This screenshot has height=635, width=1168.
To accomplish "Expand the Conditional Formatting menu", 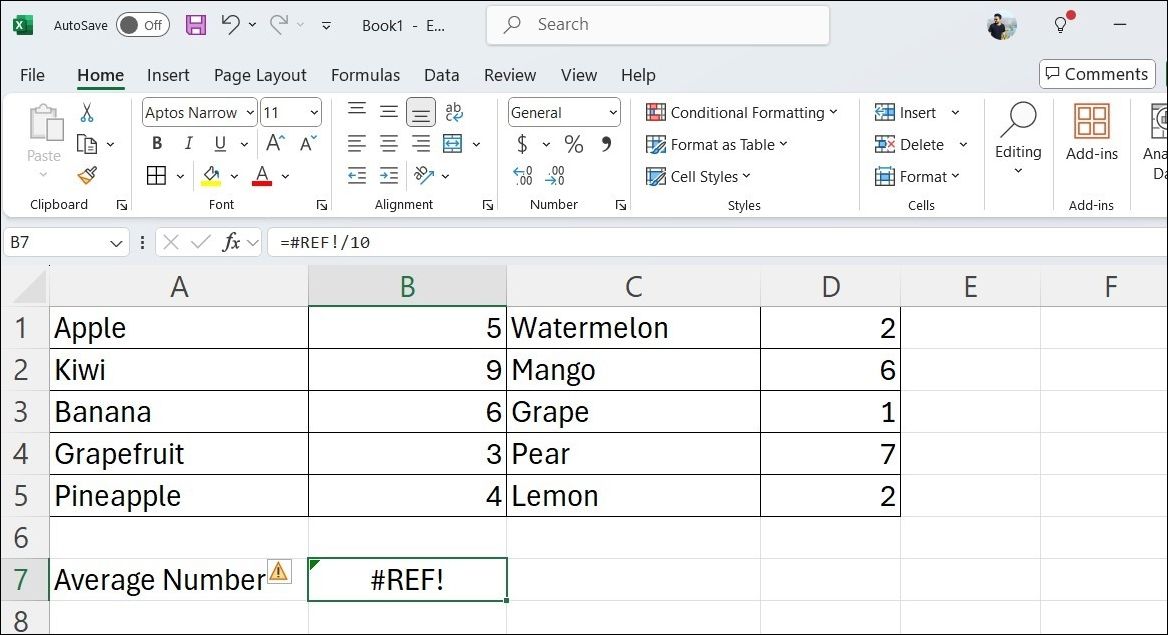I will coord(741,113).
